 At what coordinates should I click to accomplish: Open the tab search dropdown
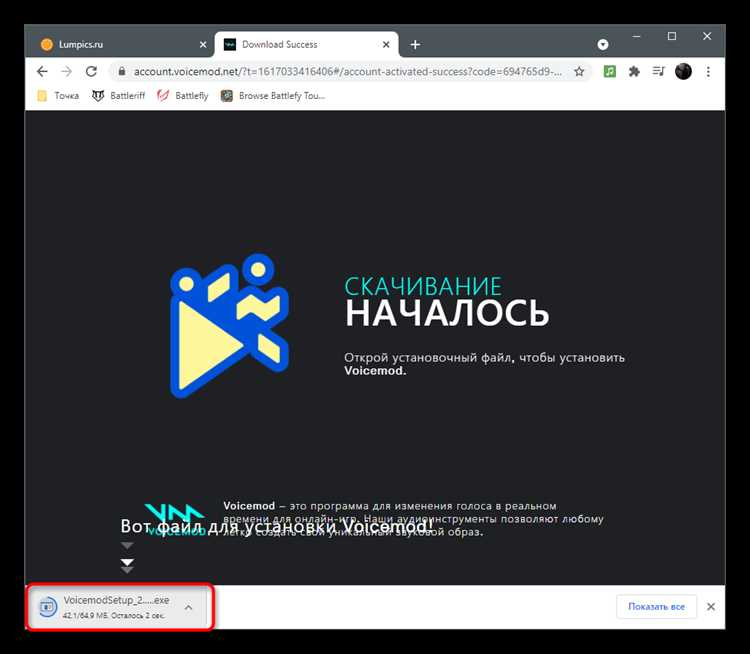[x=603, y=44]
